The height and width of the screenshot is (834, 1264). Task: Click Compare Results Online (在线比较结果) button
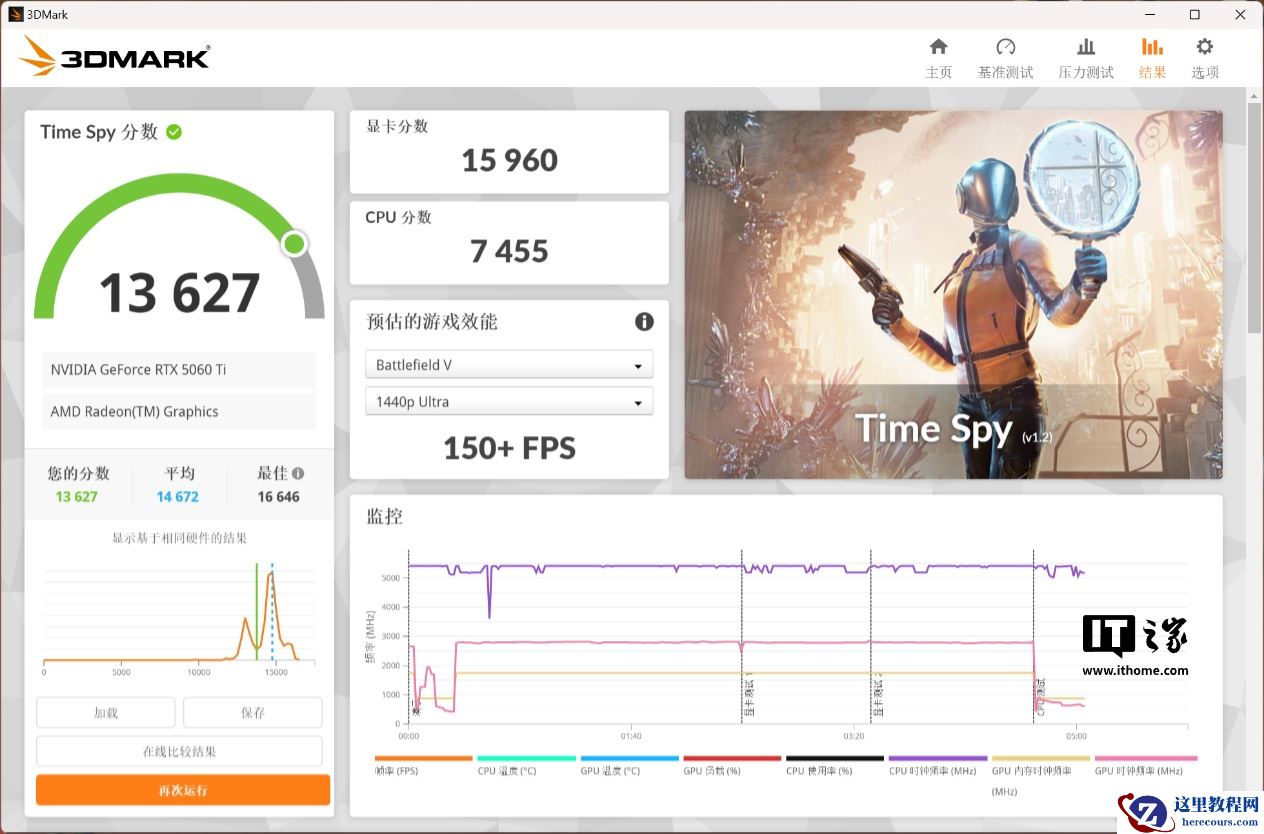[179, 751]
